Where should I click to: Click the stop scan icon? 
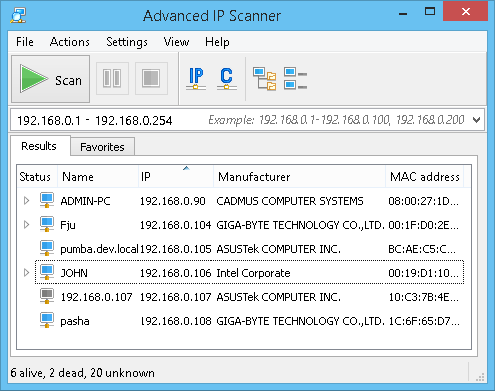pos(151,79)
